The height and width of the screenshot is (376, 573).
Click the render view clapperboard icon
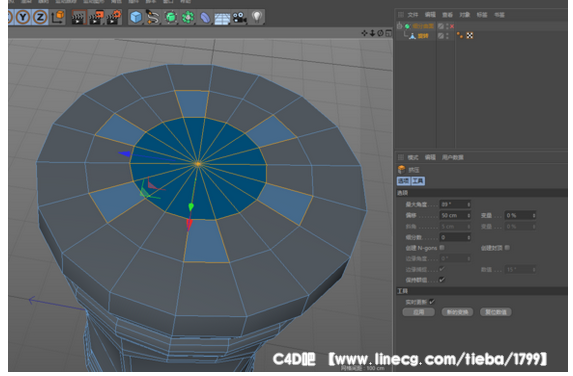78,18
